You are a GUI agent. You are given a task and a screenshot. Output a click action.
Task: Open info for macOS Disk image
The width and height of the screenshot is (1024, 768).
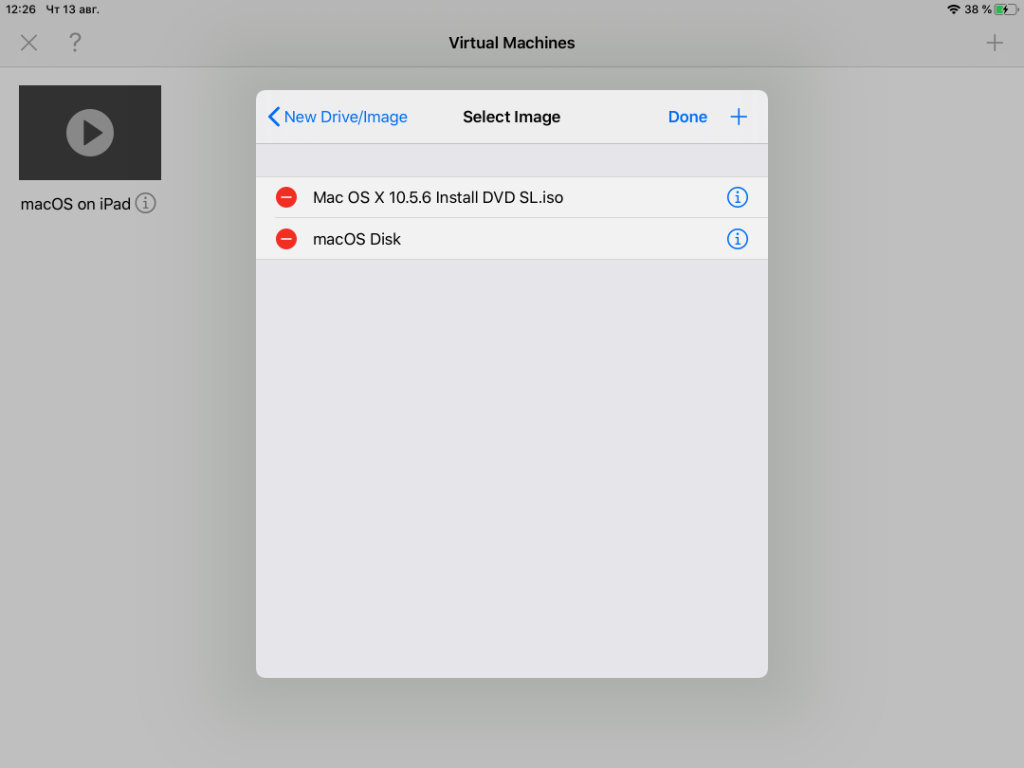737,239
